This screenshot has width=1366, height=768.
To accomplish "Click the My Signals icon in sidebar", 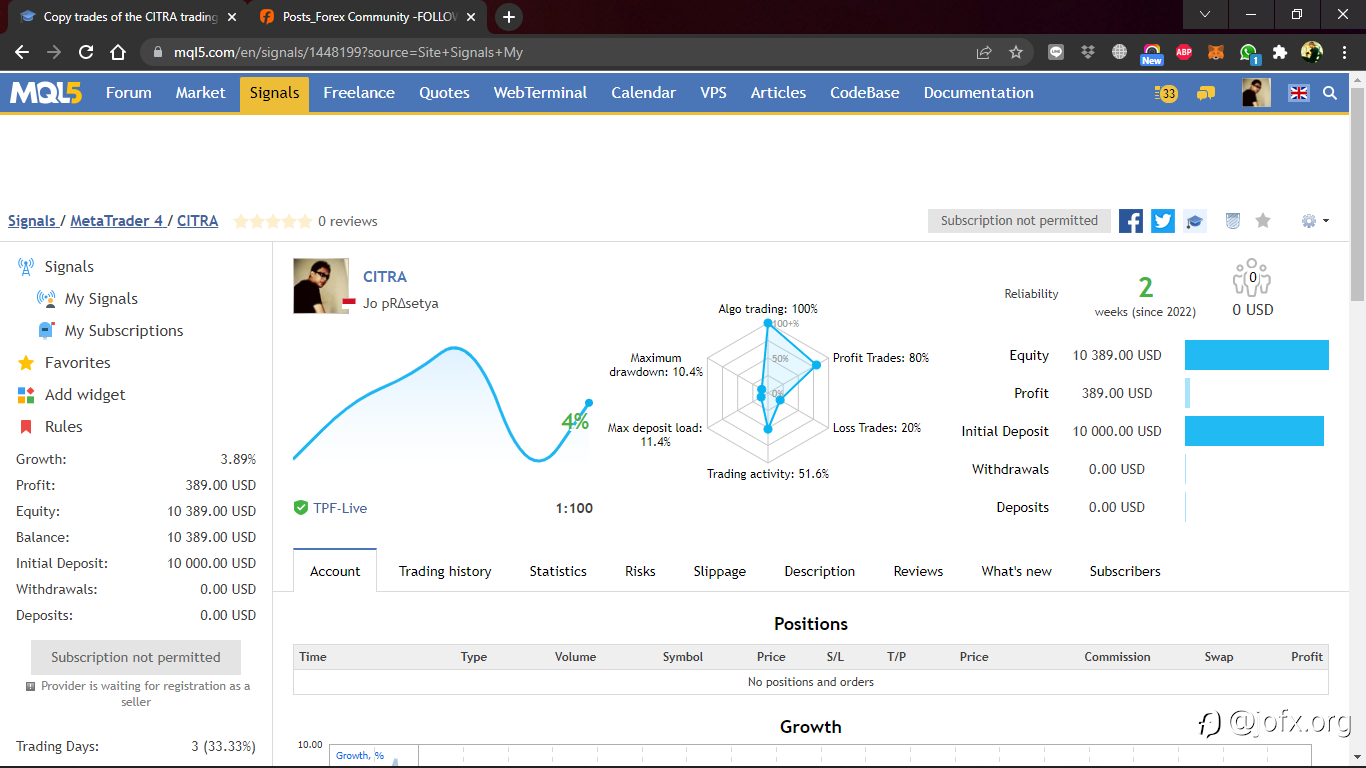I will [46, 299].
